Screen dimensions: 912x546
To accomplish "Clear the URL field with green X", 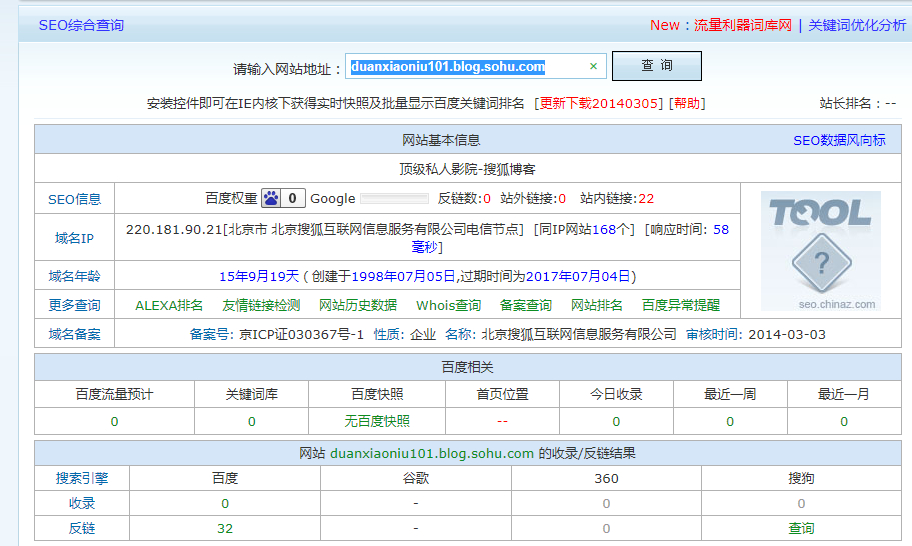I will pyautogui.click(x=593, y=66).
